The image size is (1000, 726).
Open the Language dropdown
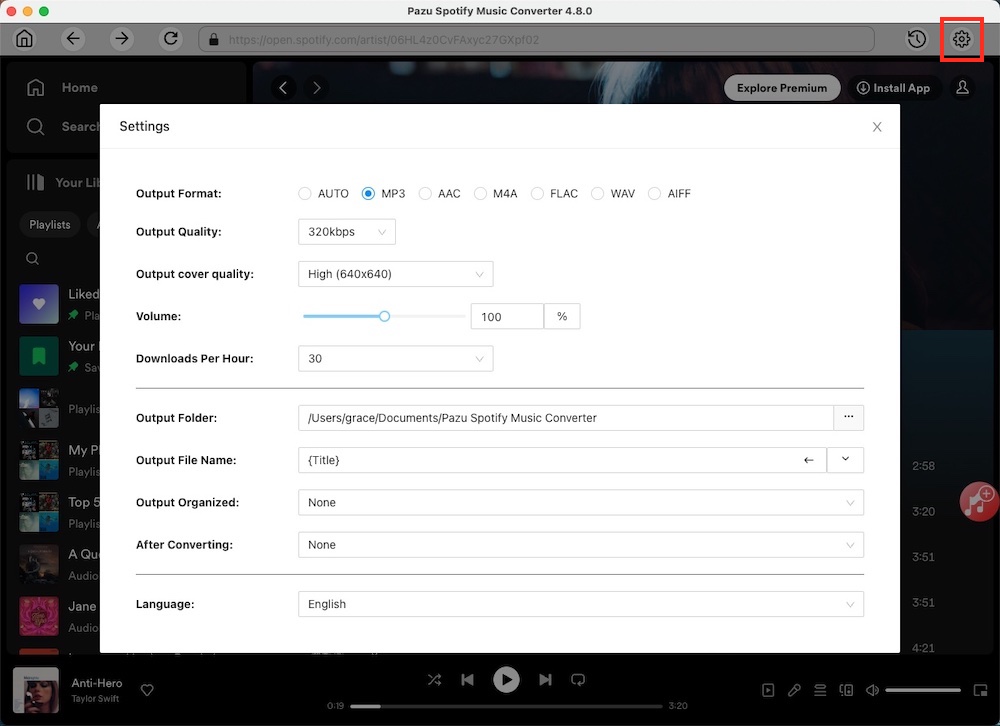(580, 604)
